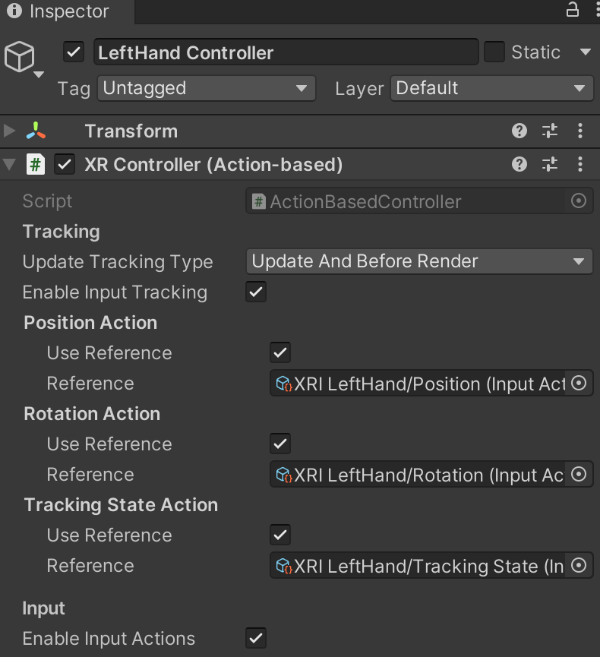The width and height of the screenshot is (600, 657).
Task: Click the XR Controller script icon
Action: (36, 164)
